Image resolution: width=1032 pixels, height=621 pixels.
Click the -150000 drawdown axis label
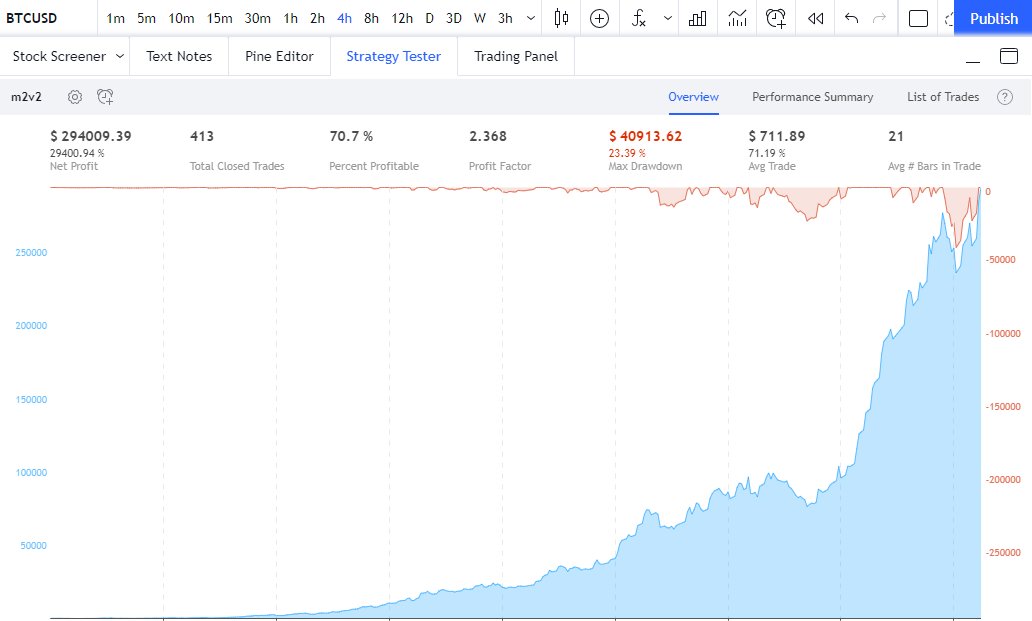pyautogui.click(x=1002, y=407)
